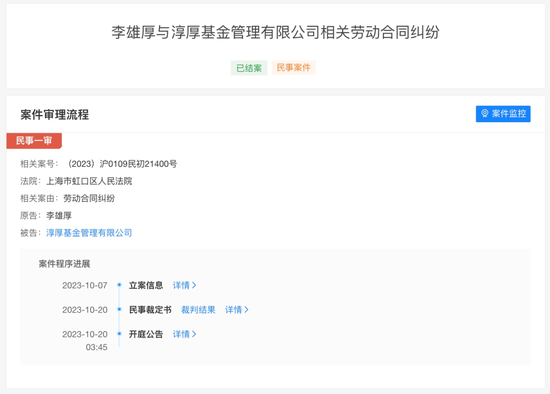Click plaintiff name 李雄厚
The image size is (550, 394).
pos(59,215)
